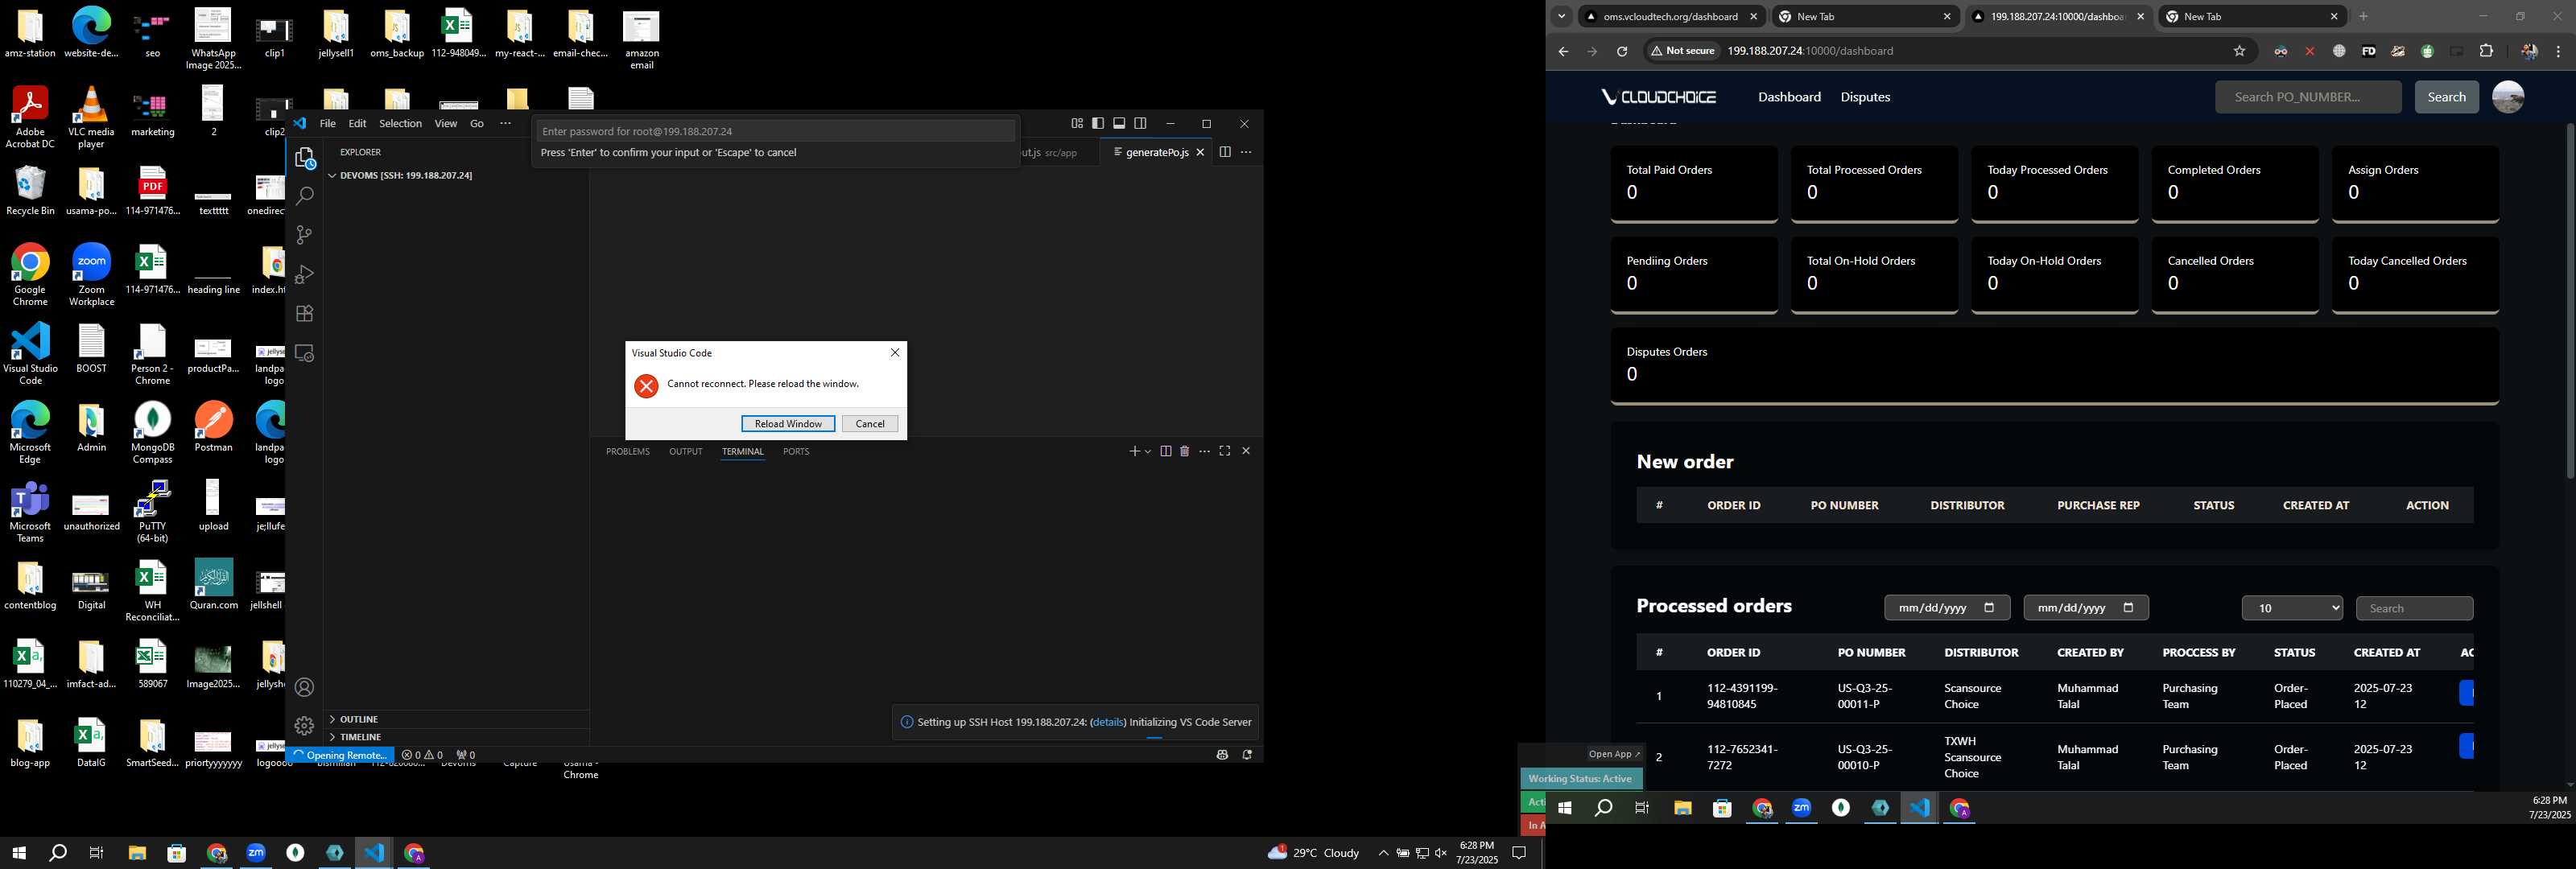Click the first date picker field
This screenshot has height=869, width=2576.
pos(1946,608)
